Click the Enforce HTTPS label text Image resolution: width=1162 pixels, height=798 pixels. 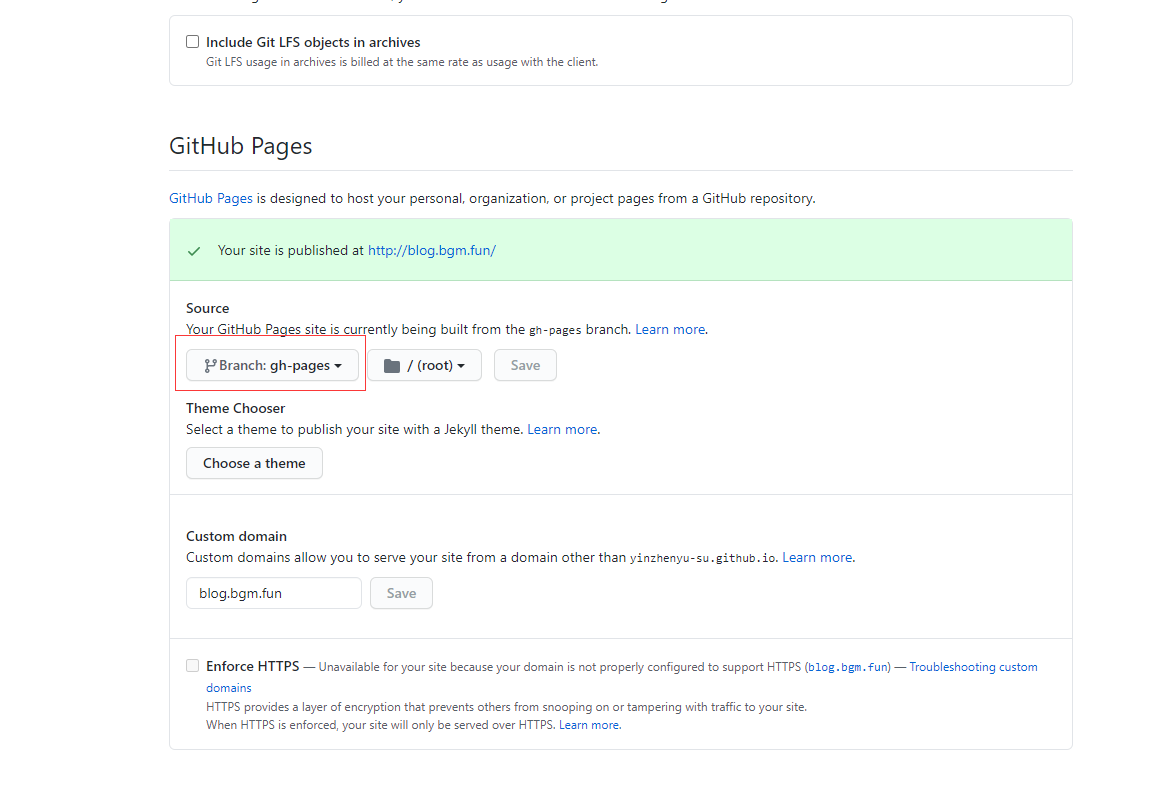pos(253,666)
